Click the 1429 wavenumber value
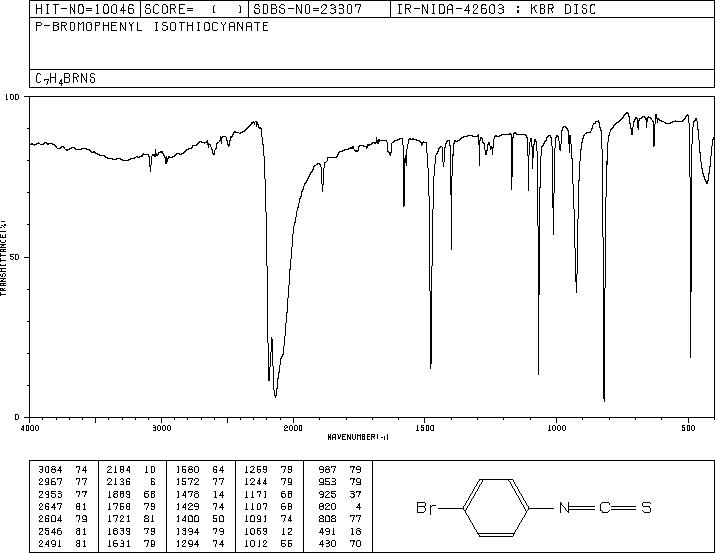 click(x=187, y=506)
